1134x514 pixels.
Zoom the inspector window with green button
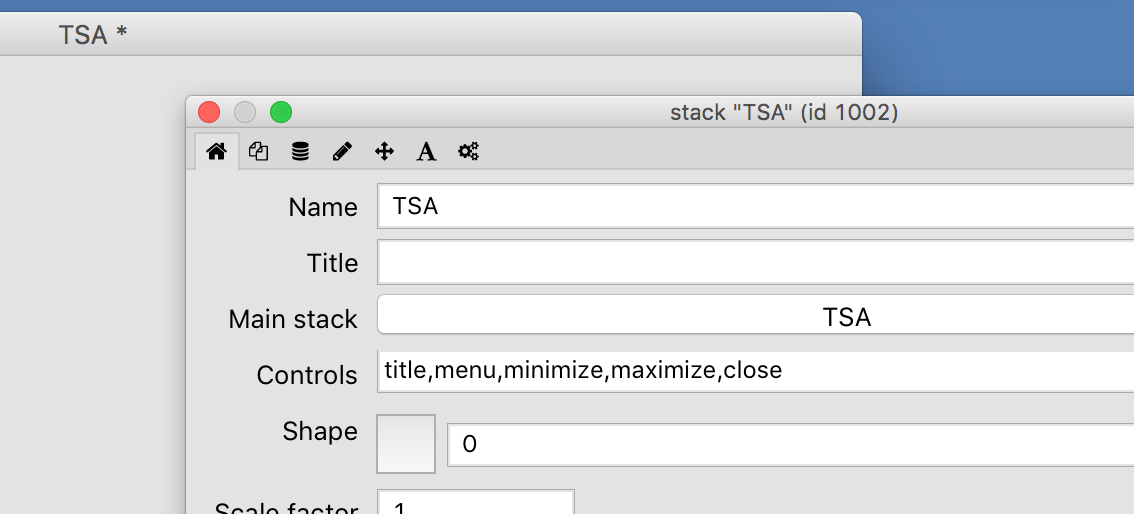pos(281,112)
